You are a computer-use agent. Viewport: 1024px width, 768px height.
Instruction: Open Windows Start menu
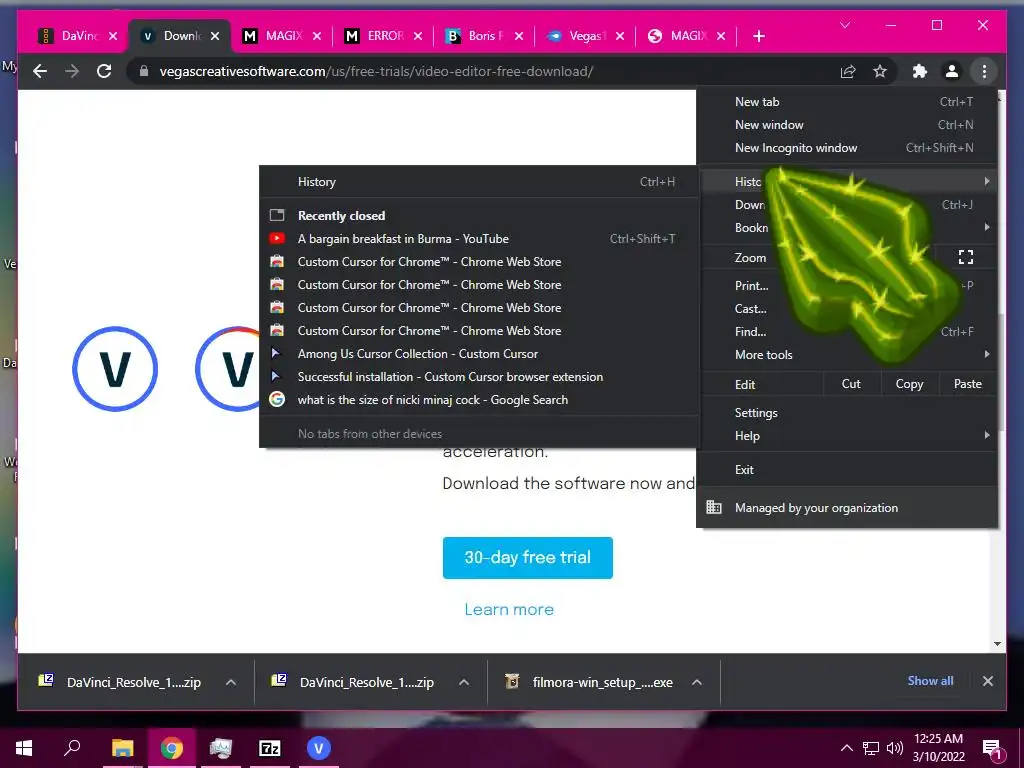[24, 748]
